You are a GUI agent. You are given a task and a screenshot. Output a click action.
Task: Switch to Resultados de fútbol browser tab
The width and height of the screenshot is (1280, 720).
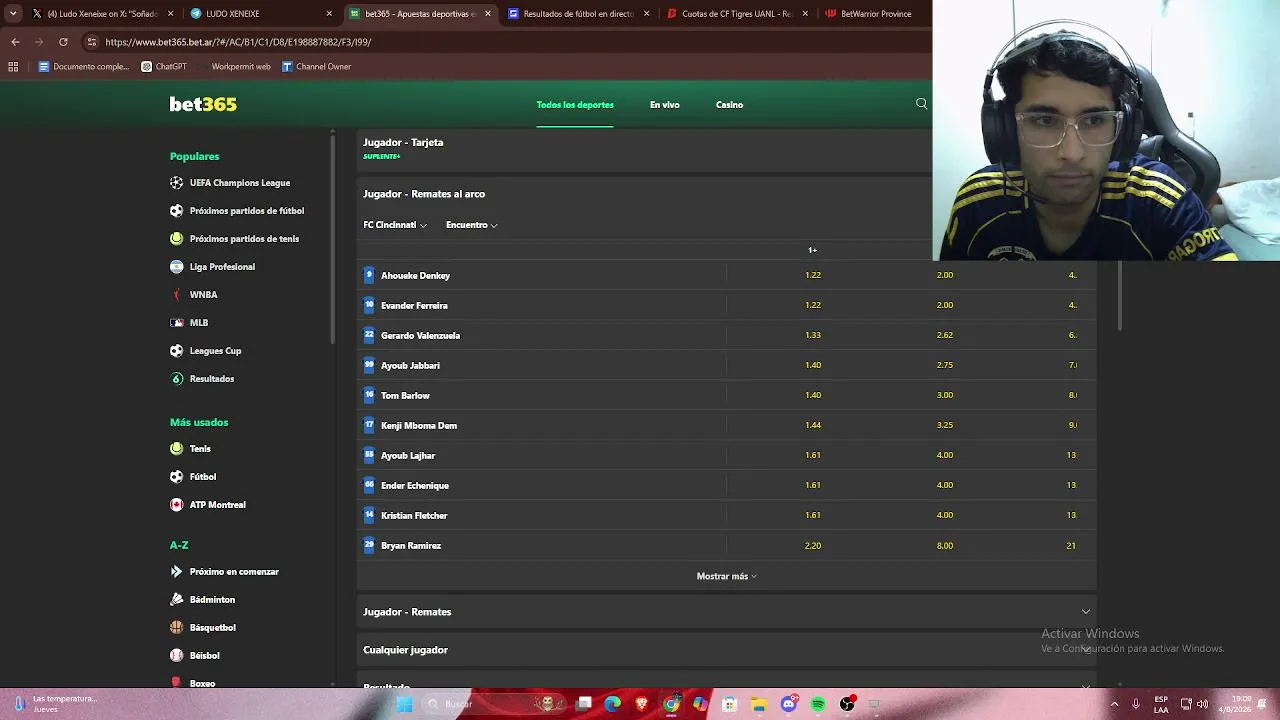coord(578,14)
